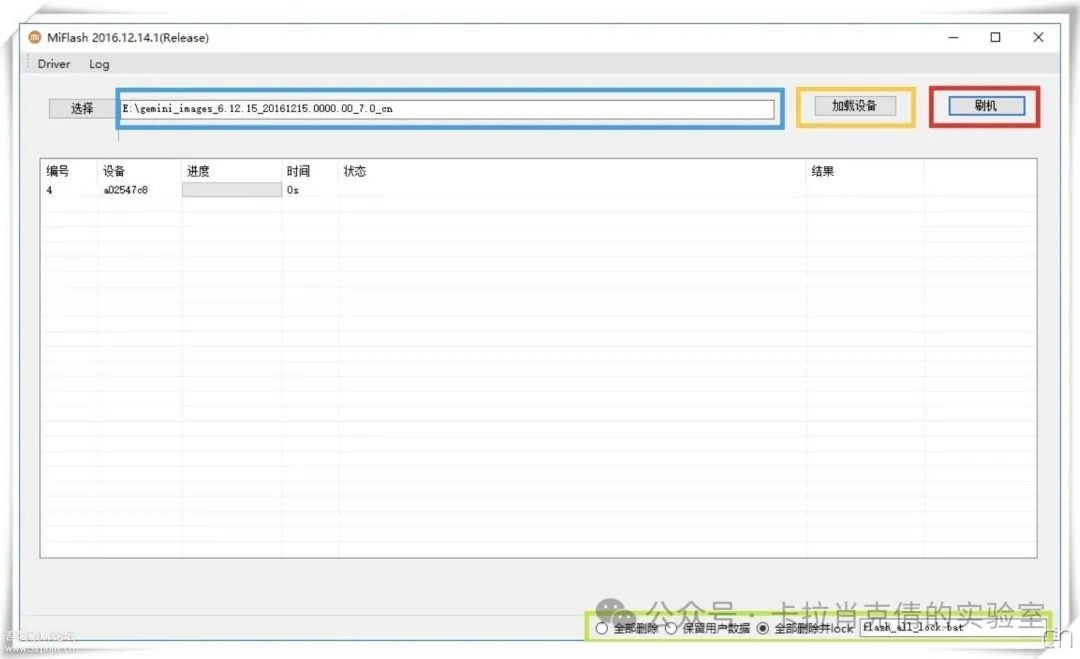The image size is (1080, 659).
Task: Click the 结果 column header
Action: (x=822, y=171)
